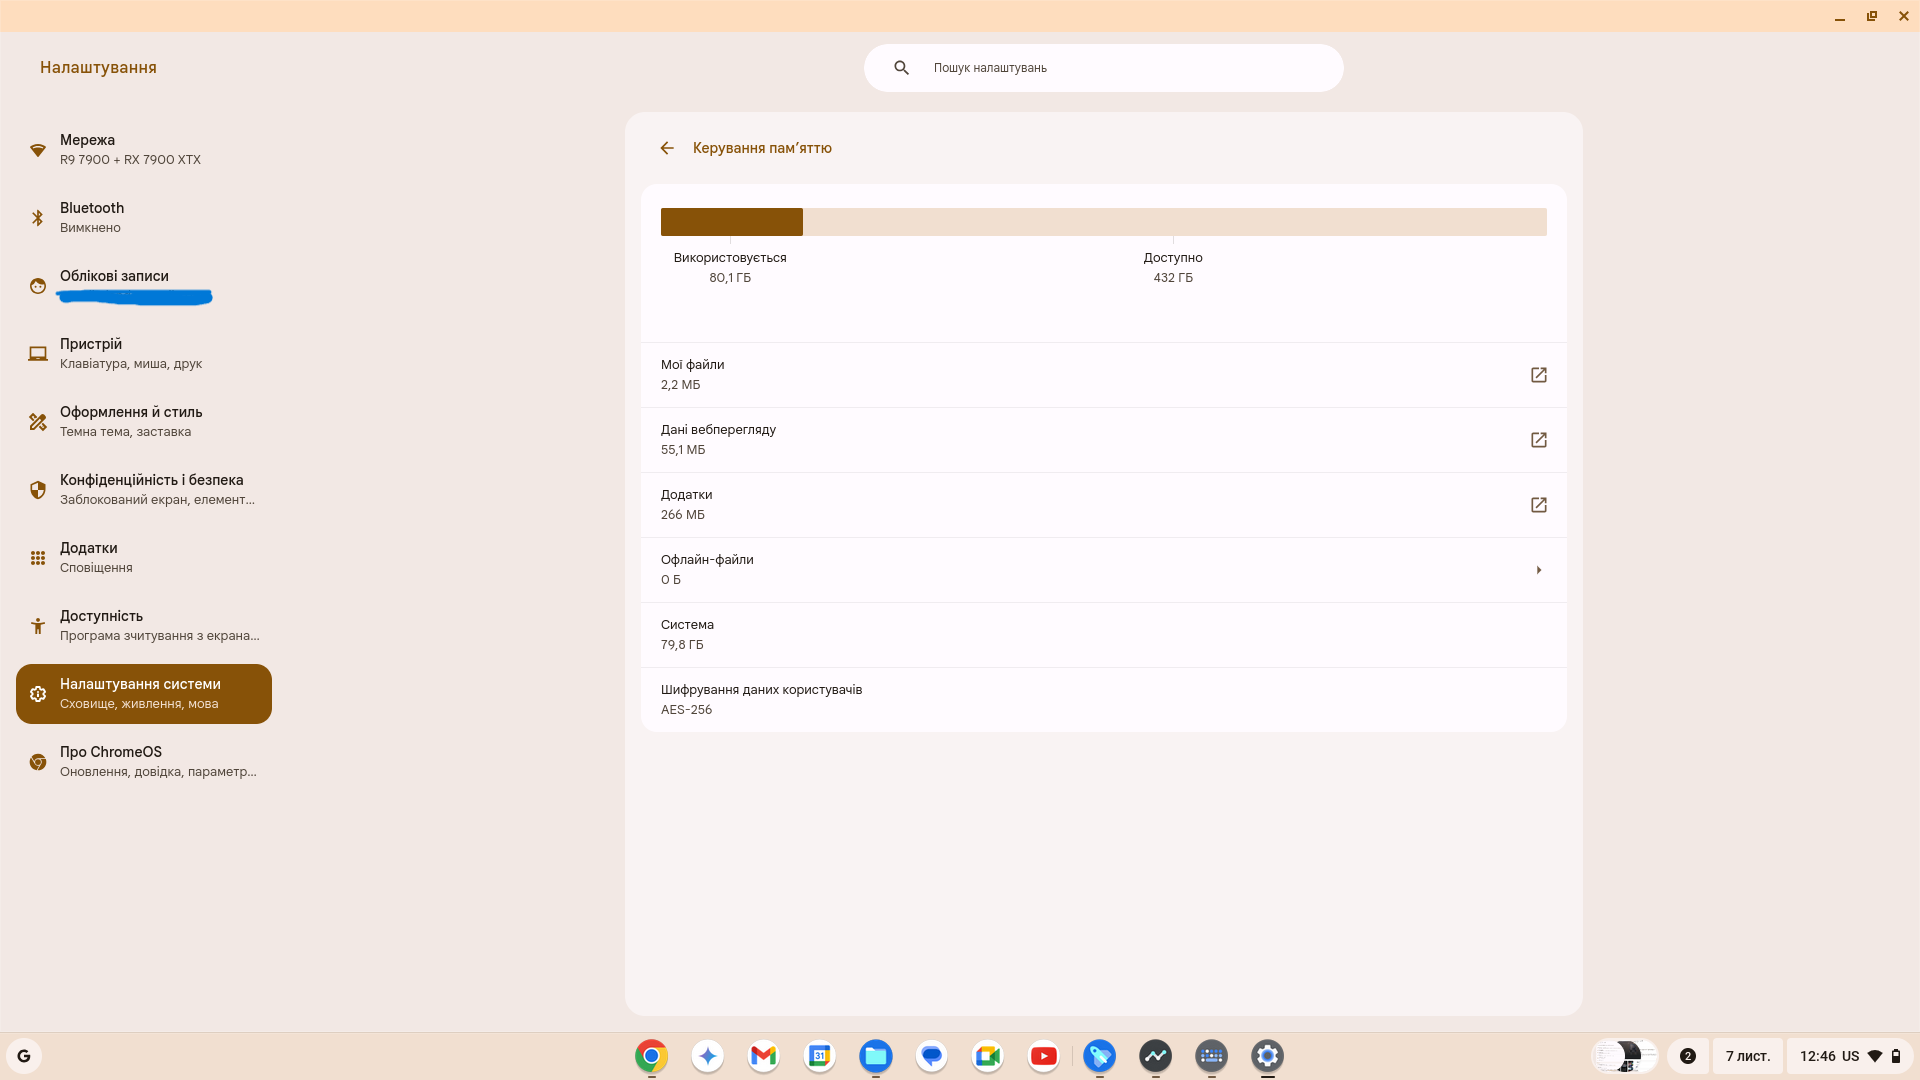Open Про ChromeOS page
1920x1080 pixels.
point(145,761)
